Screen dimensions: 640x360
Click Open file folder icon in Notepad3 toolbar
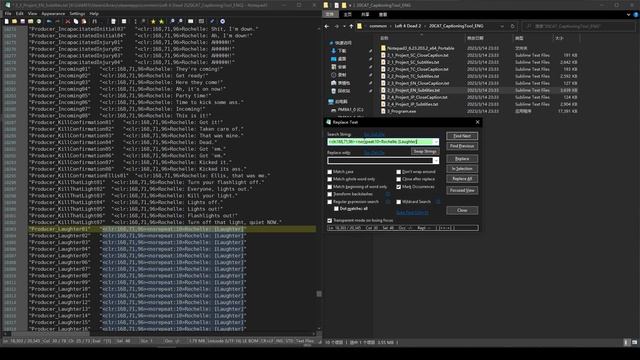tap(15, 21)
